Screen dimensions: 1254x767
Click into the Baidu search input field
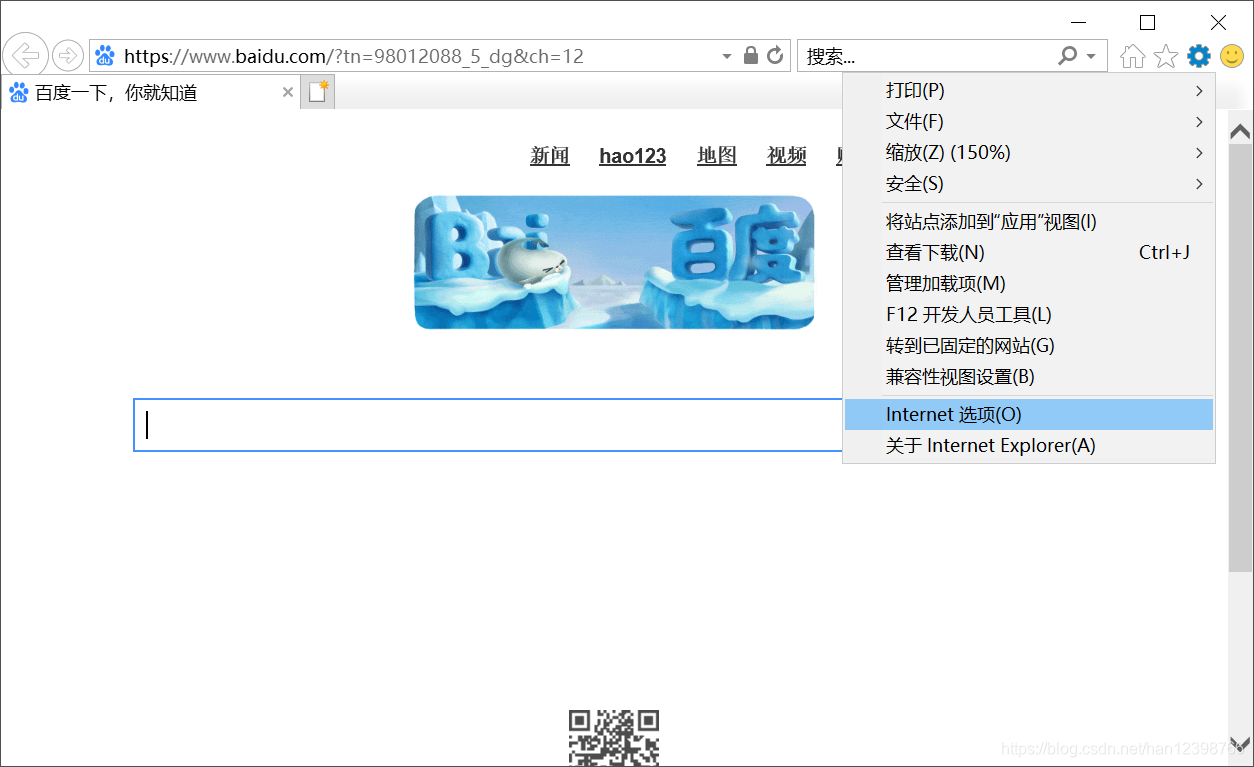click(488, 425)
